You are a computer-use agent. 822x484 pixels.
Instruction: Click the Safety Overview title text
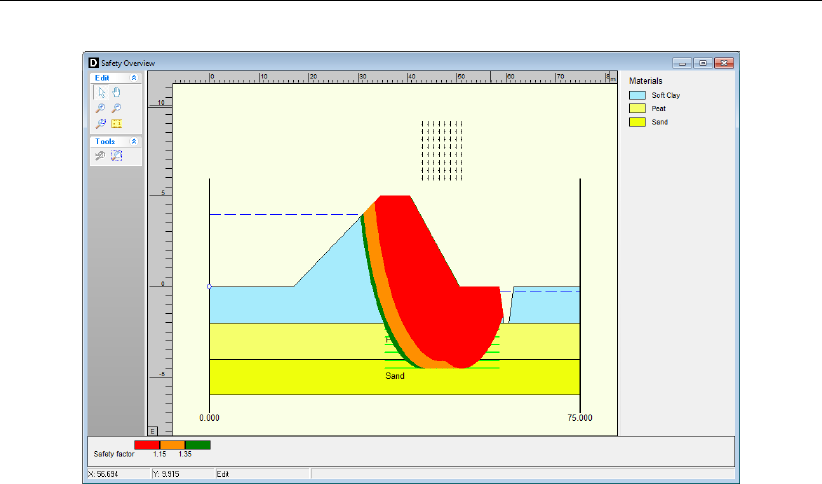coord(128,63)
